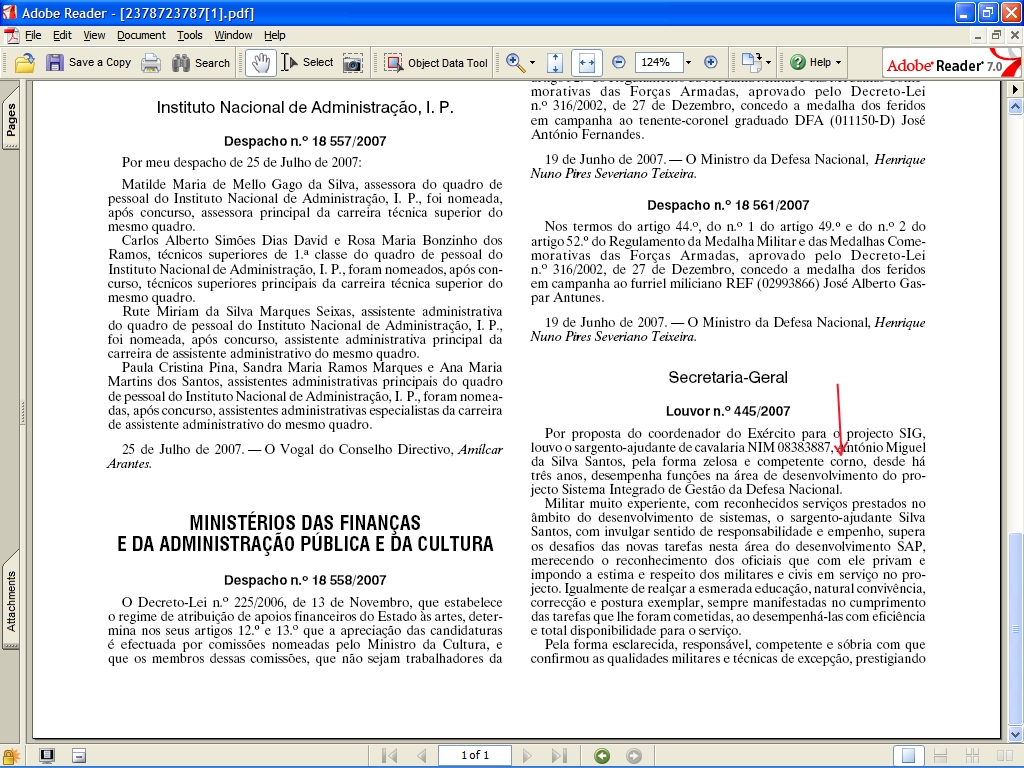Click heading 'Secretaria-Geral'

point(728,377)
